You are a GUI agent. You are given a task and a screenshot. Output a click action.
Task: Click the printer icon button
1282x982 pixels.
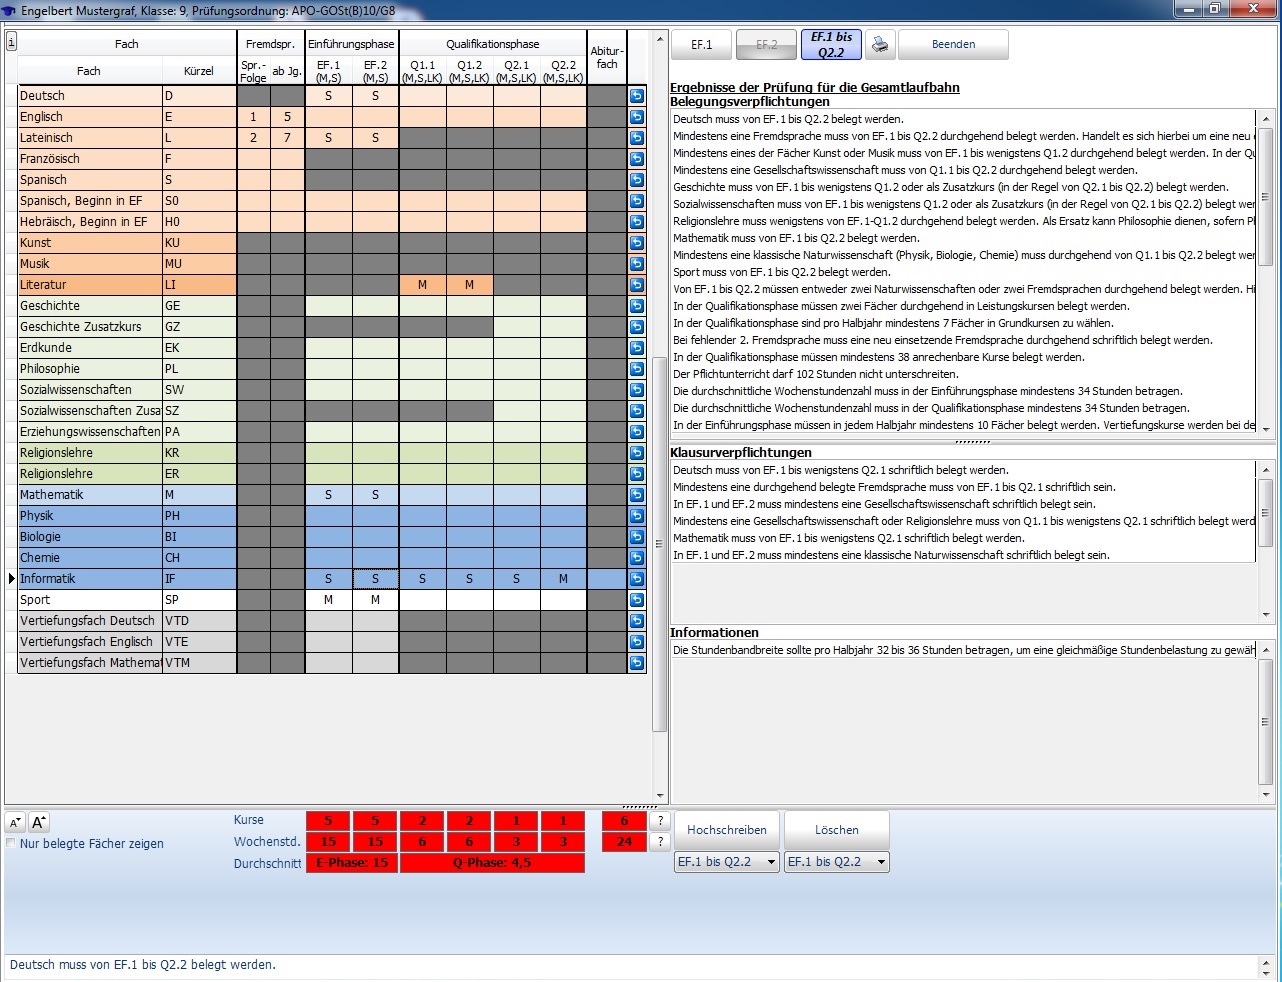click(x=880, y=45)
